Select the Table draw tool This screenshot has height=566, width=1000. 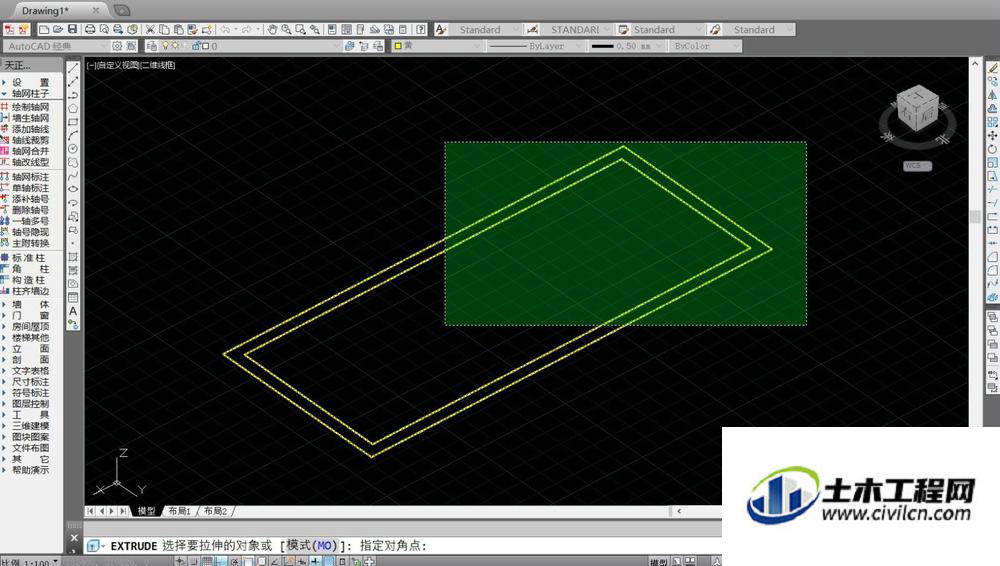pos(73,297)
